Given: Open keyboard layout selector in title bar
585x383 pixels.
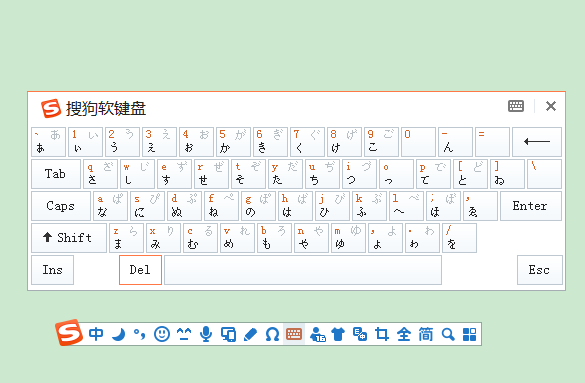Looking at the screenshot, I should (516, 106).
